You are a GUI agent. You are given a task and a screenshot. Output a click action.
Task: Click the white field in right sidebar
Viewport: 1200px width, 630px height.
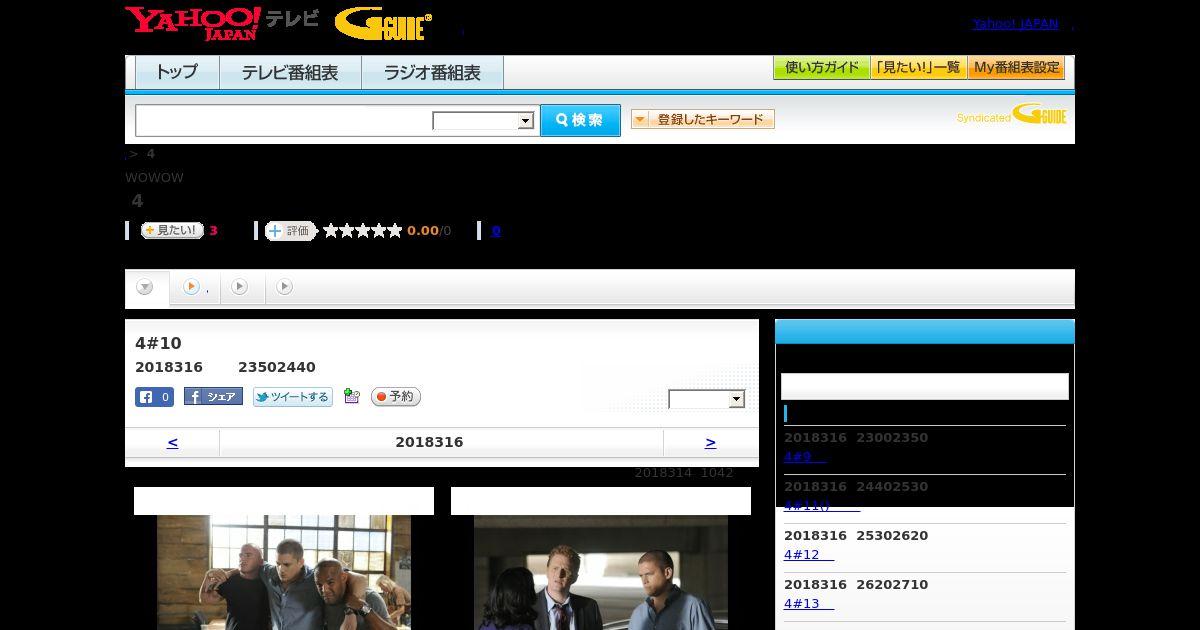pos(925,387)
